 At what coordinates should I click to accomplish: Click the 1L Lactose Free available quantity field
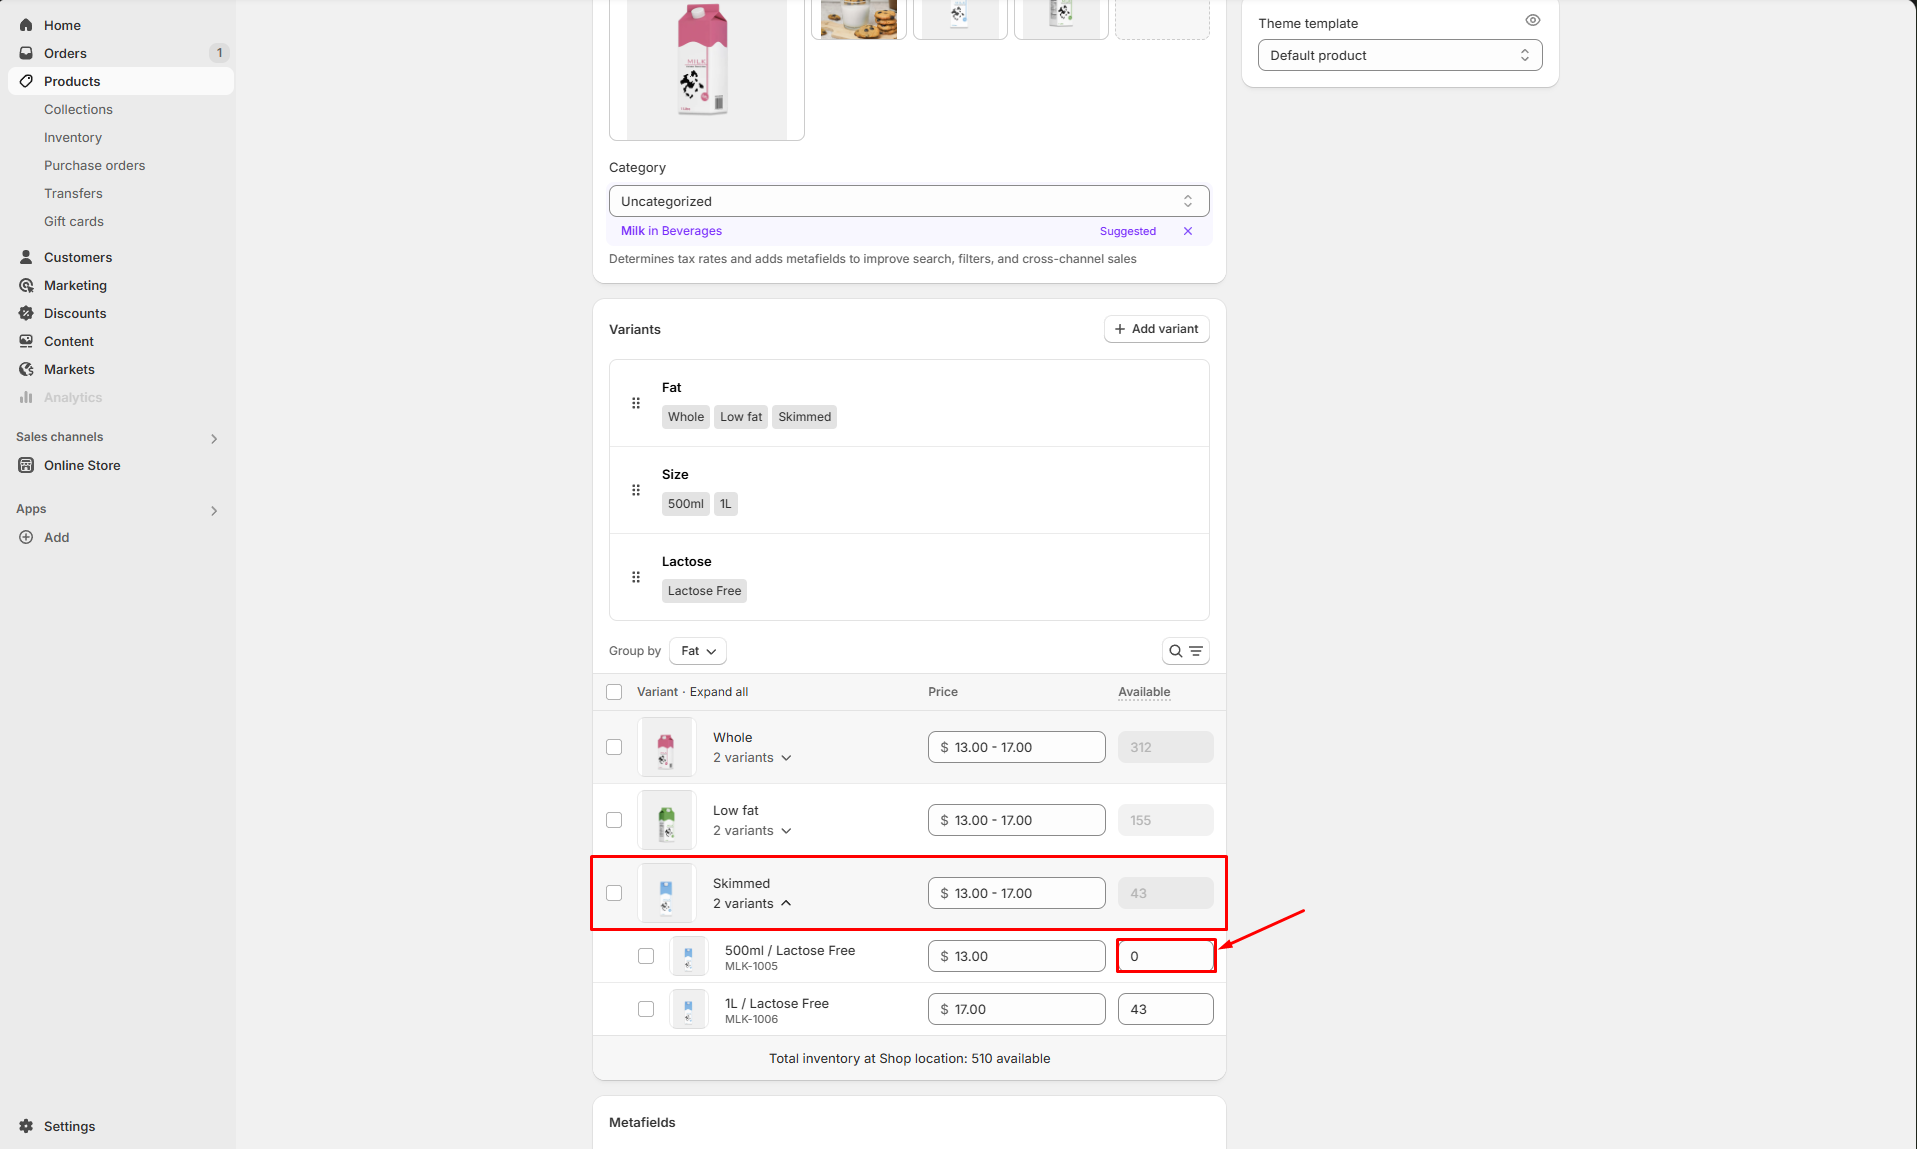coord(1165,1009)
